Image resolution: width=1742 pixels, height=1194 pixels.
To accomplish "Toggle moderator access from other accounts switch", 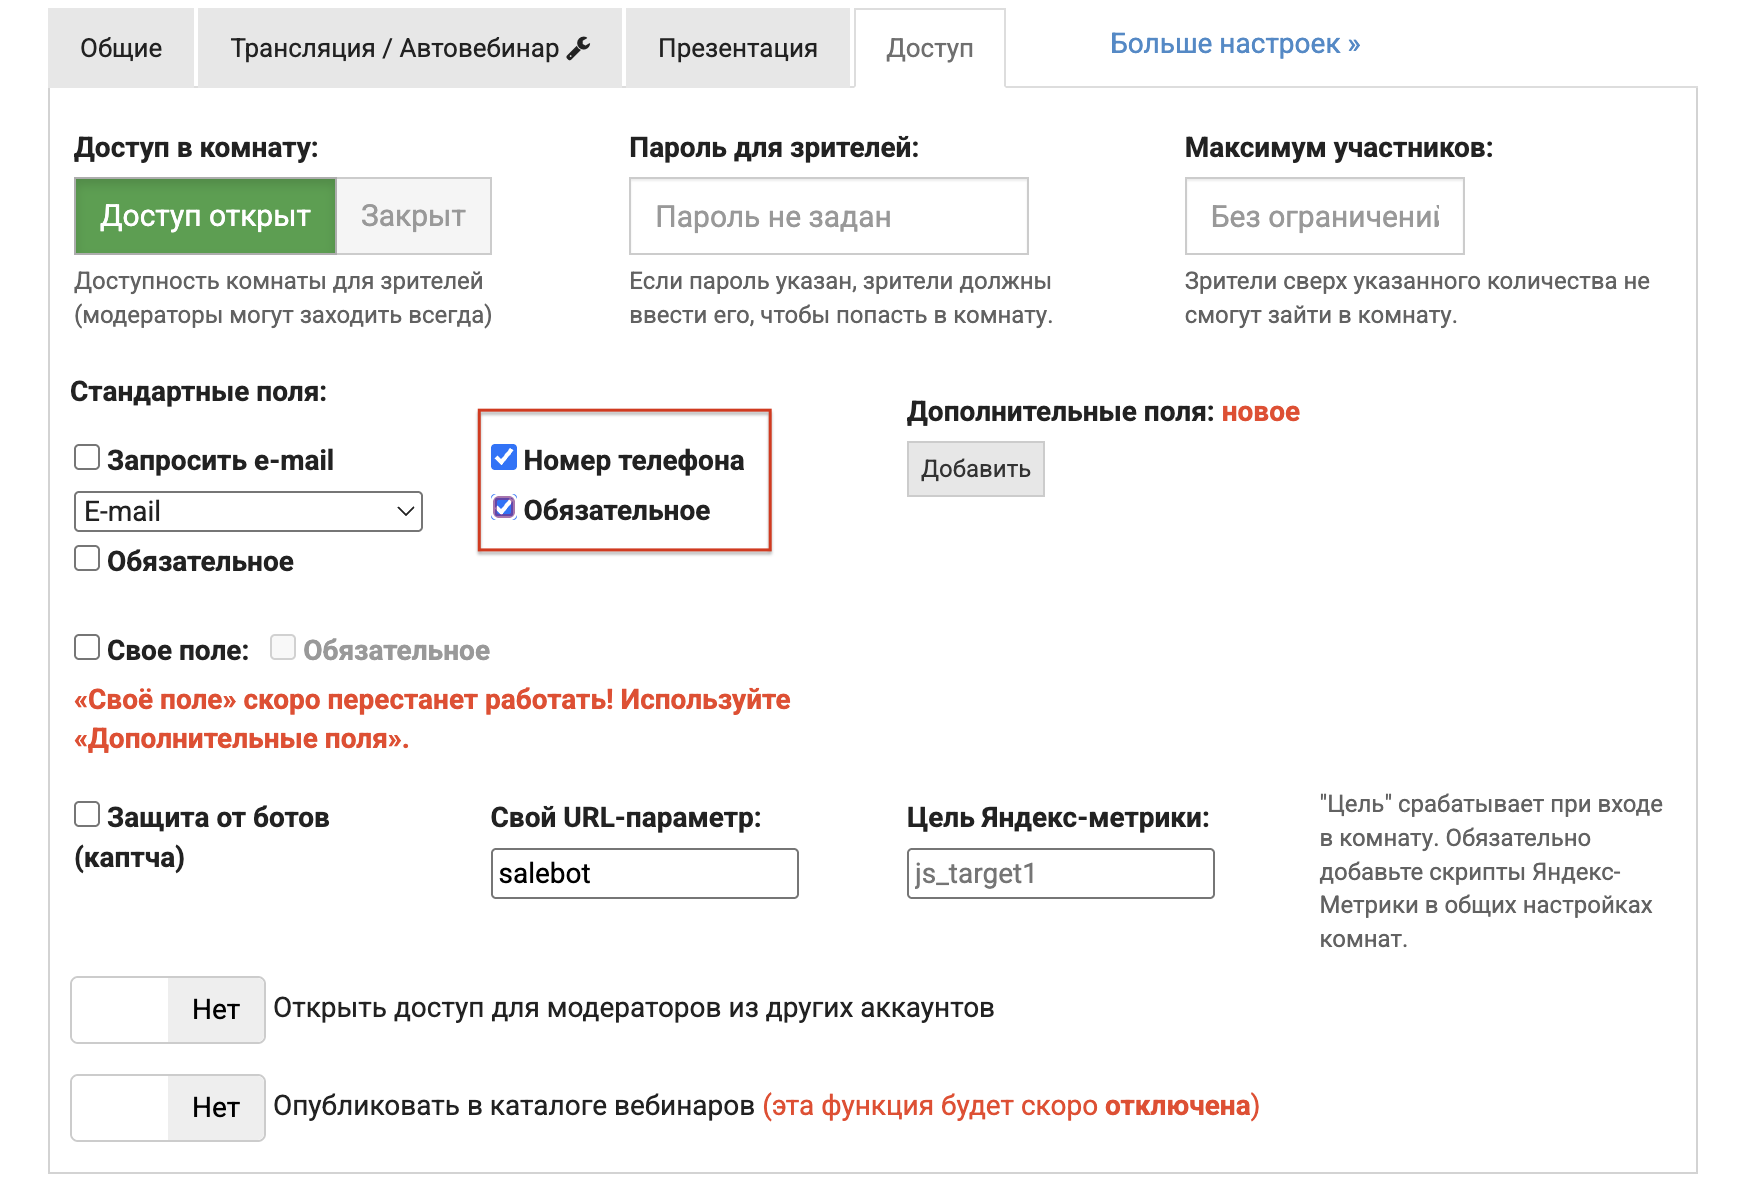I will [x=168, y=1010].
